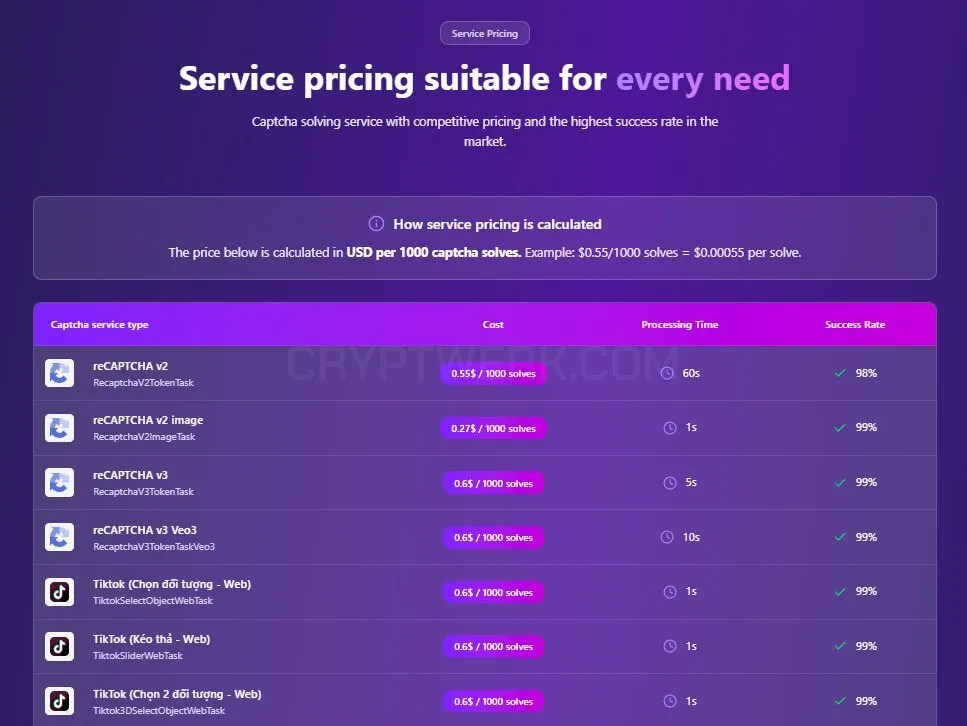Click the reCAPTCHA v3 row logo icon
This screenshot has width=967, height=726.
click(59, 482)
